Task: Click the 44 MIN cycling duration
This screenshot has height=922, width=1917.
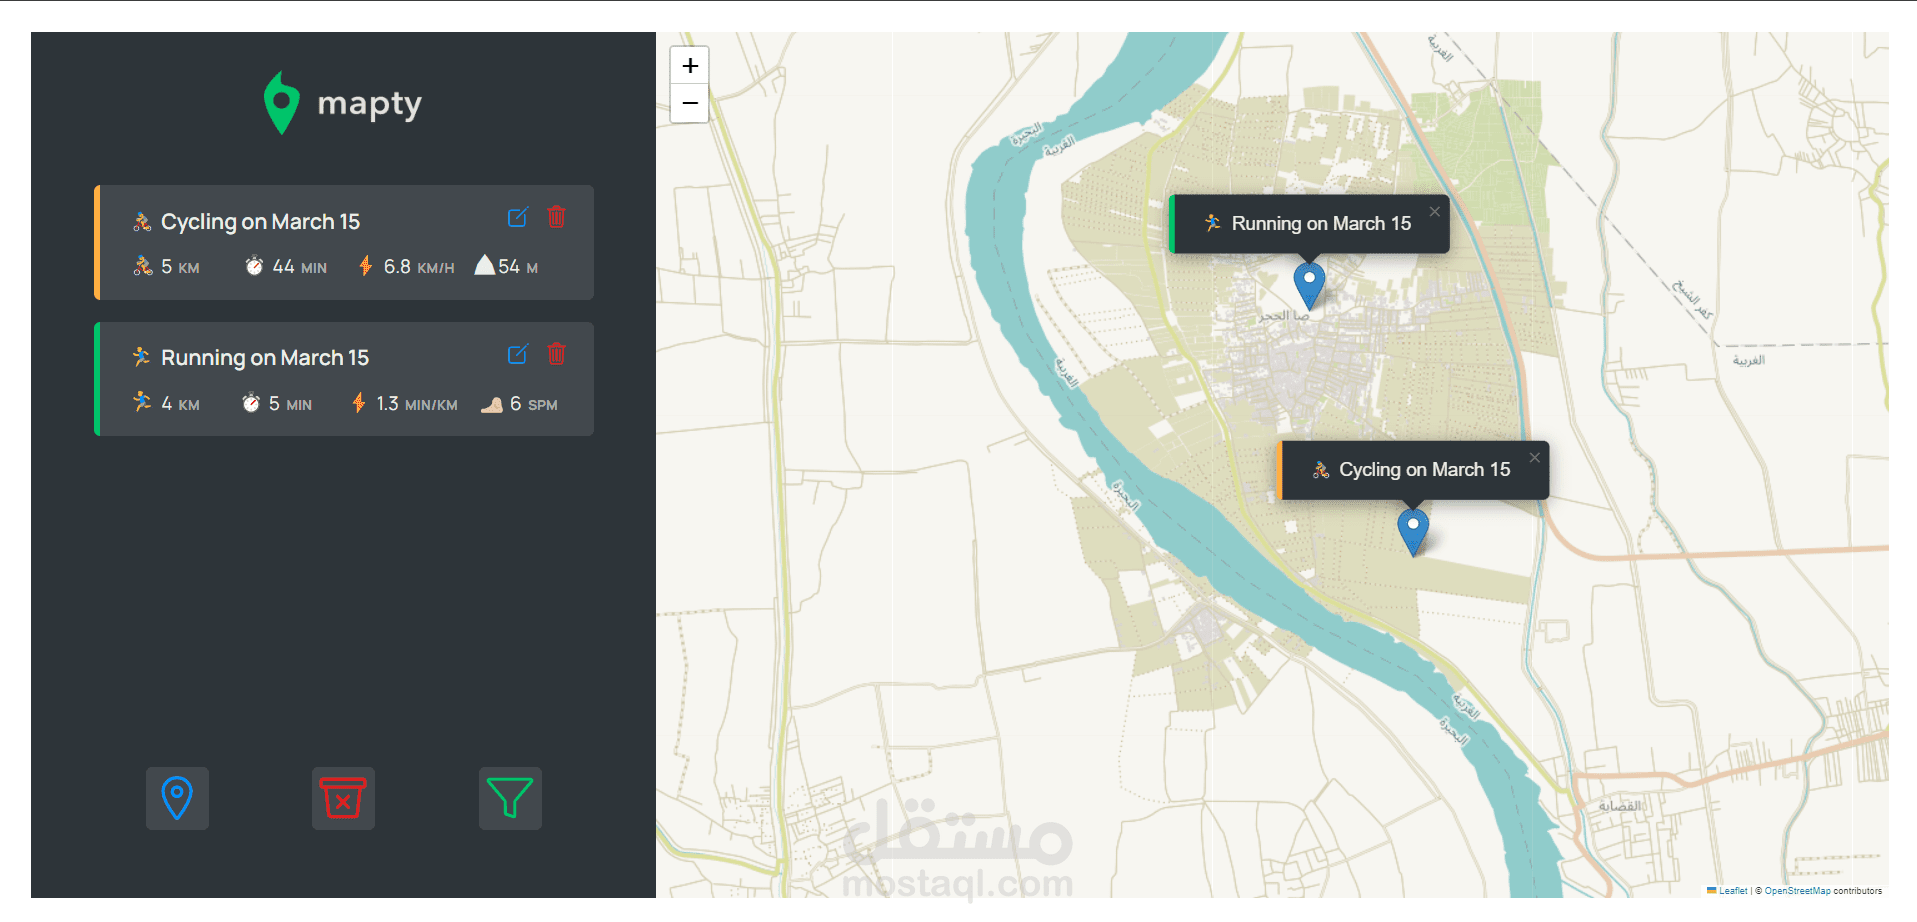Action: (300, 267)
